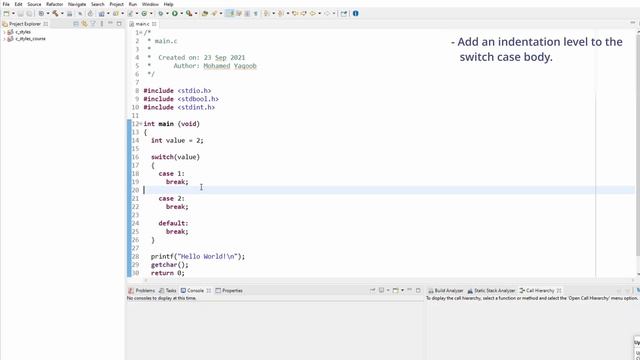Collapse the main function fold at line 12

[x=141, y=124]
